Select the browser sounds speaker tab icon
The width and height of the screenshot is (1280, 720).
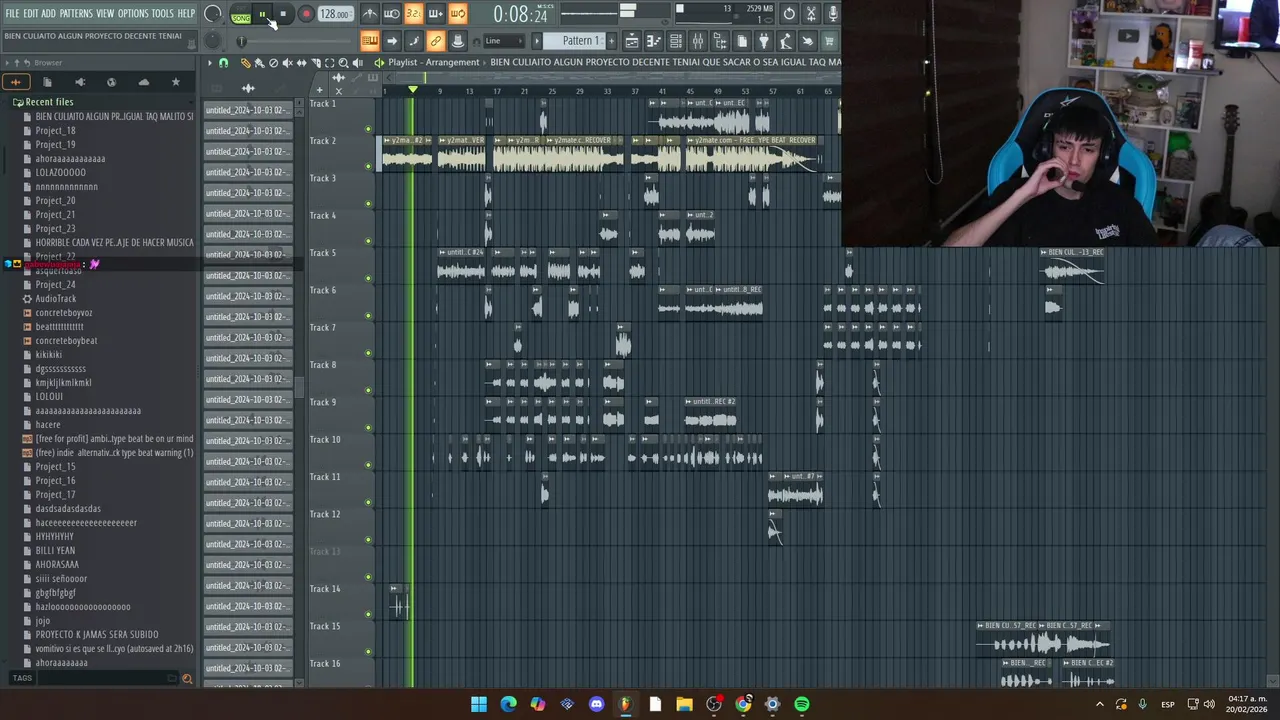point(80,82)
